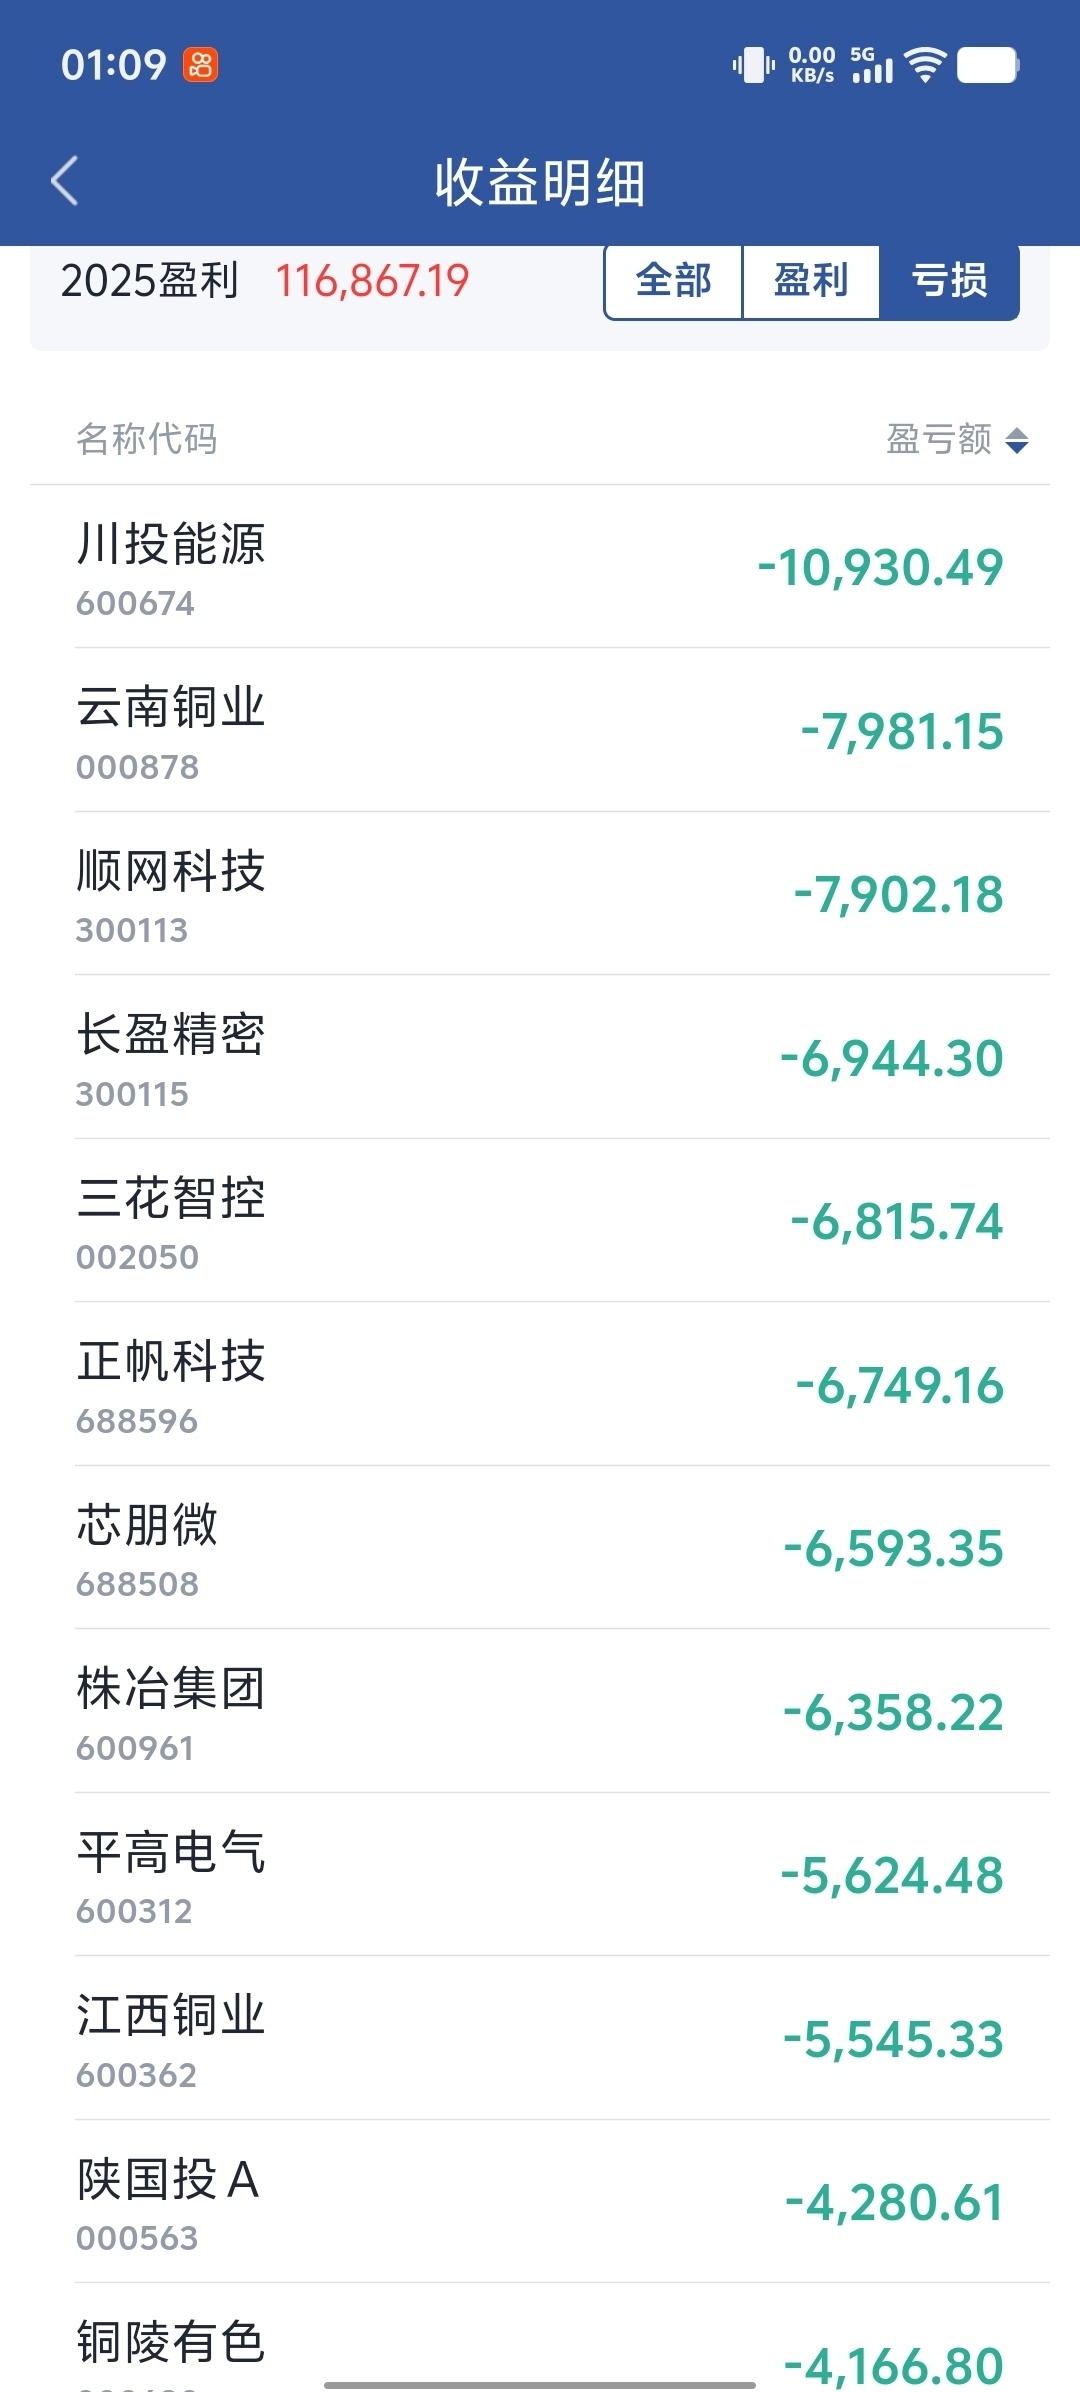Open the 三花智控 002050 entry
The width and height of the screenshot is (1080, 2392).
coord(540,1221)
